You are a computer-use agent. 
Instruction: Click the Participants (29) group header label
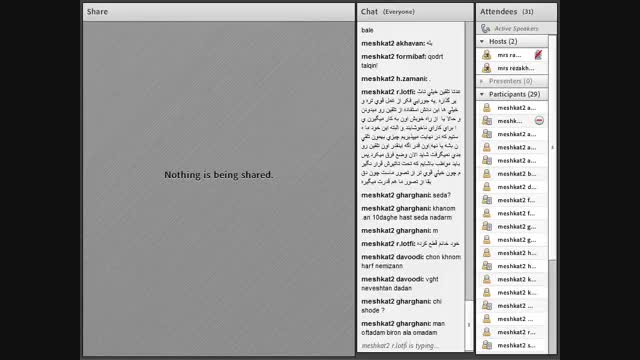pyautogui.click(x=515, y=94)
